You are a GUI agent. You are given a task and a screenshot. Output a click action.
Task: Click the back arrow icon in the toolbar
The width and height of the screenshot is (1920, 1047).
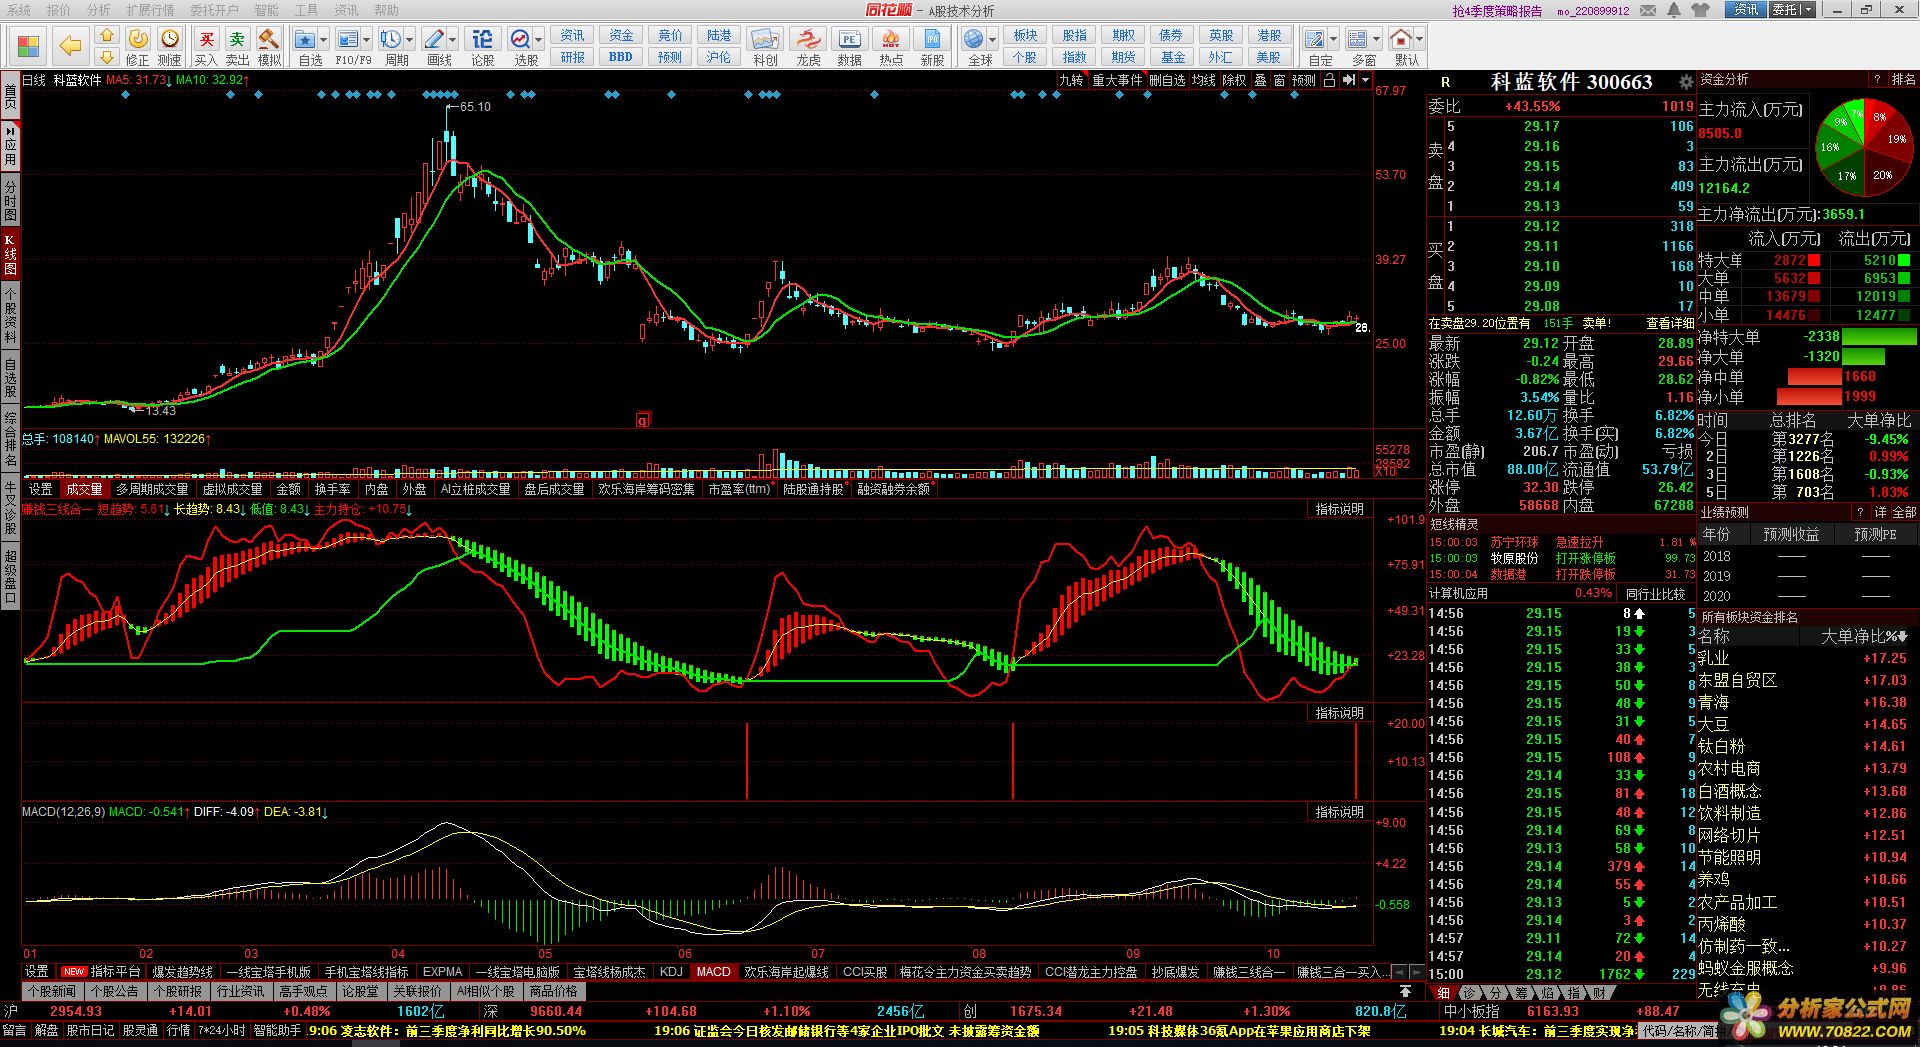click(x=70, y=46)
